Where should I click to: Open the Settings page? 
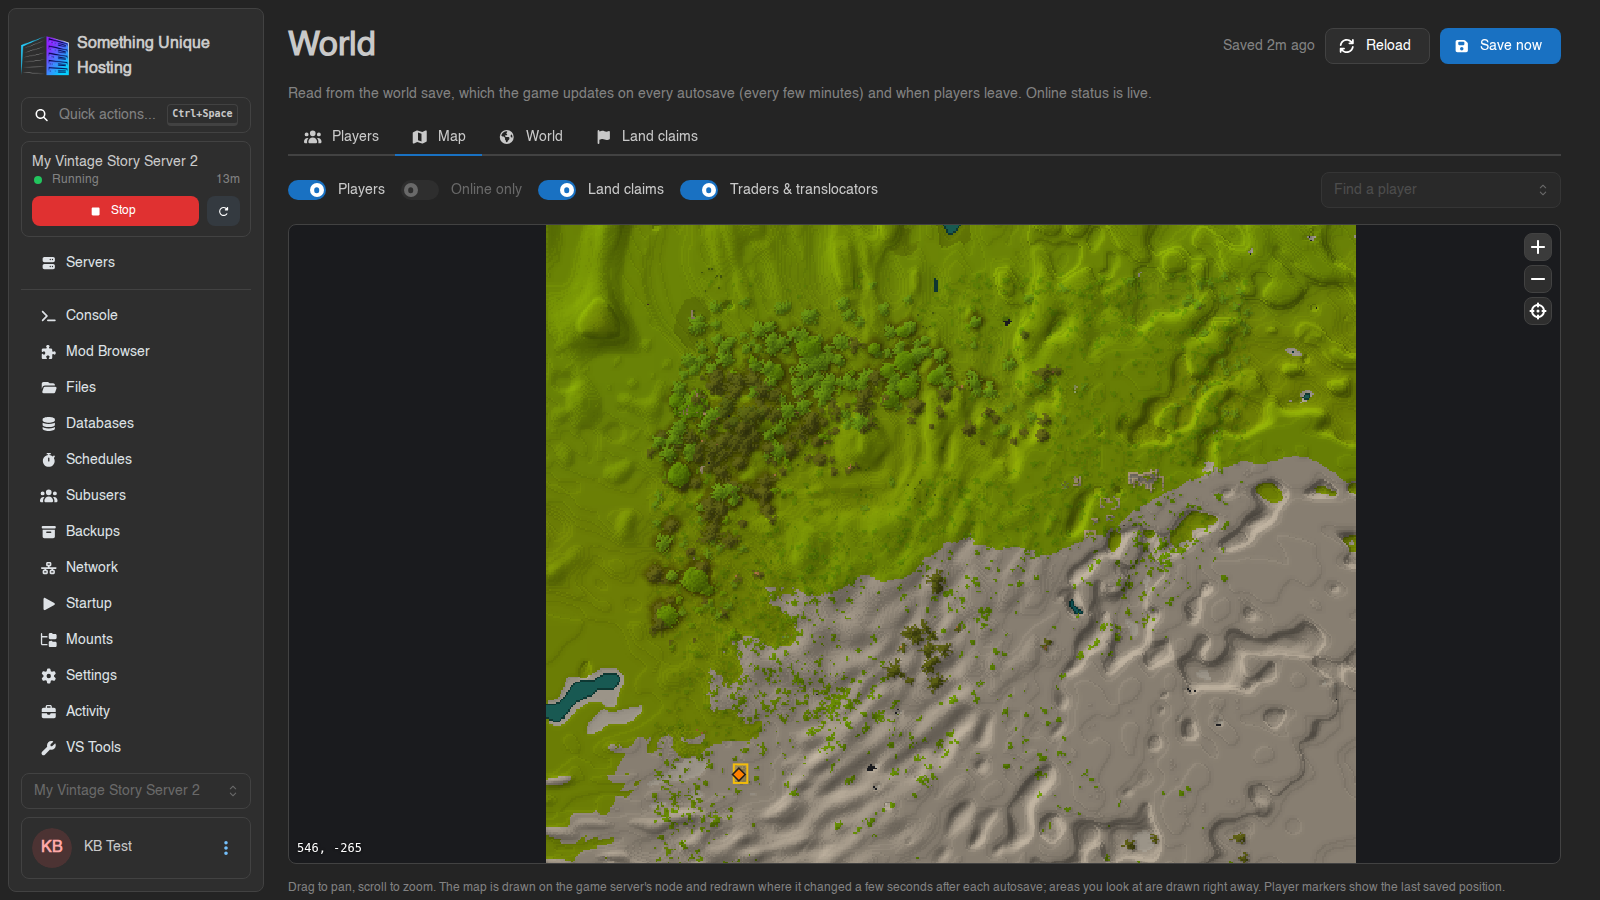(136, 675)
